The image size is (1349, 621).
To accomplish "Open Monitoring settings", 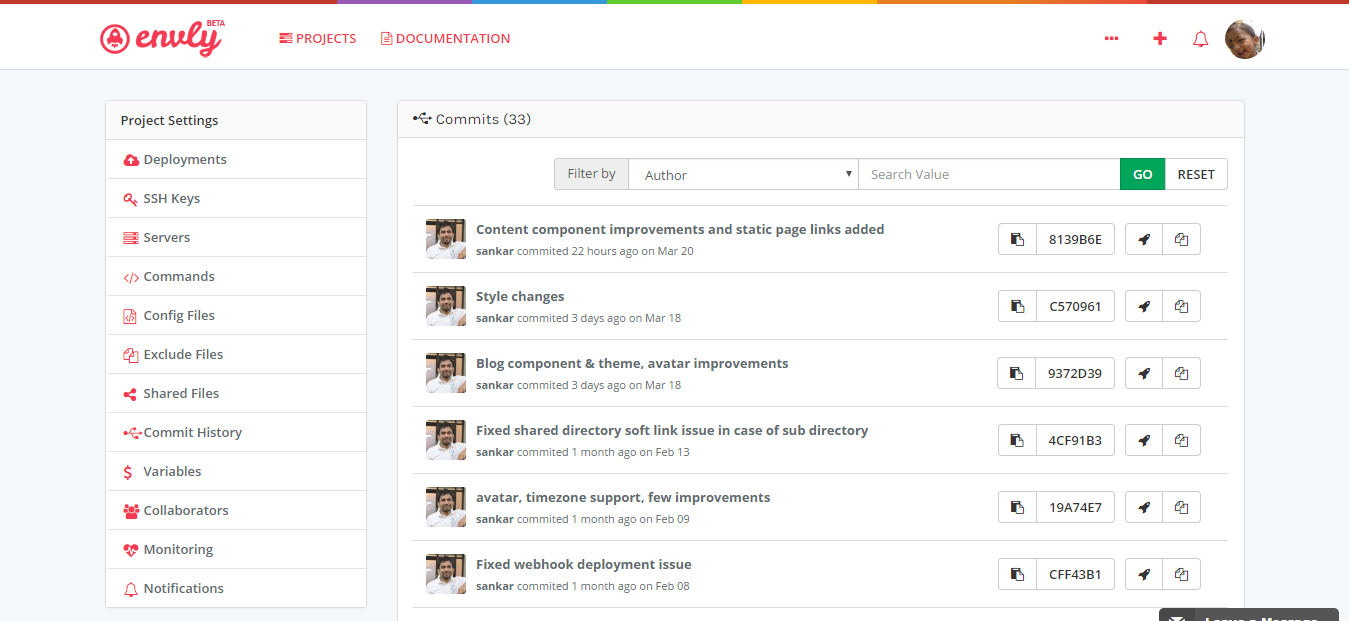I will 236,549.
